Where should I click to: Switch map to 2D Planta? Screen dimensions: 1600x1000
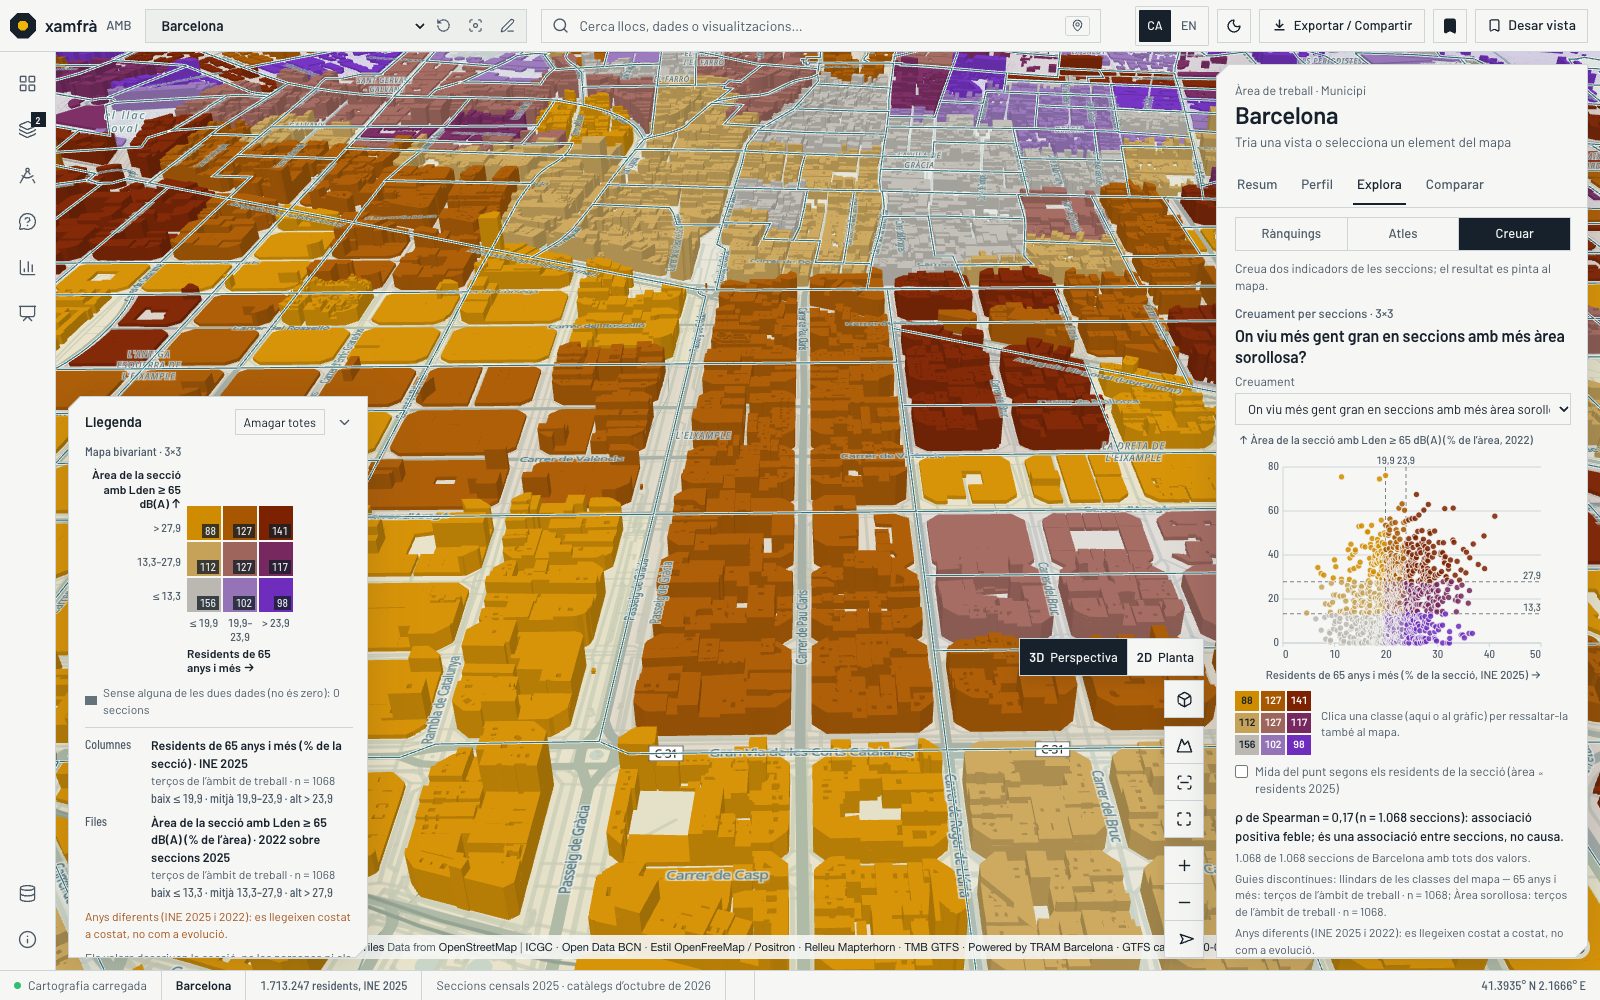[x=1165, y=657]
